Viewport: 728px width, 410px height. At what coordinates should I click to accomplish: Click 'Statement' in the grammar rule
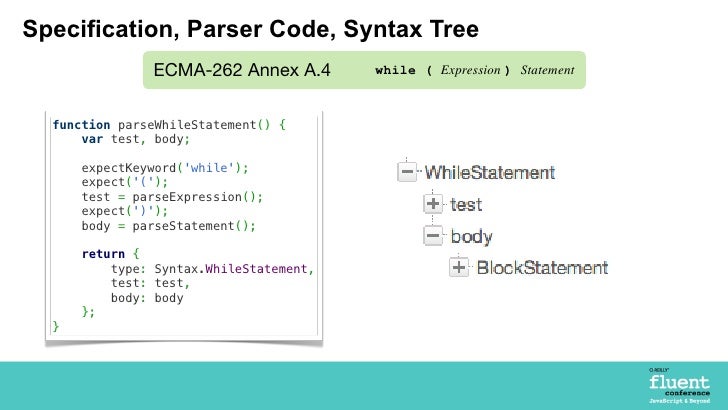pyautogui.click(x=547, y=70)
